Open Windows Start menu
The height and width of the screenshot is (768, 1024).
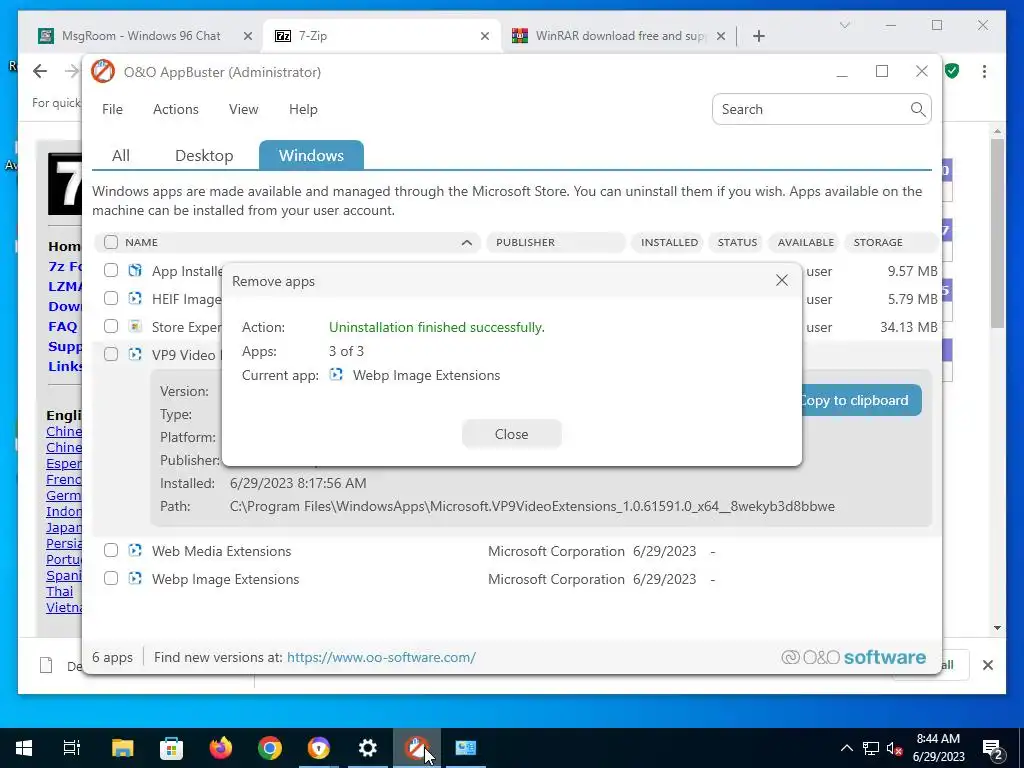tap(24, 748)
